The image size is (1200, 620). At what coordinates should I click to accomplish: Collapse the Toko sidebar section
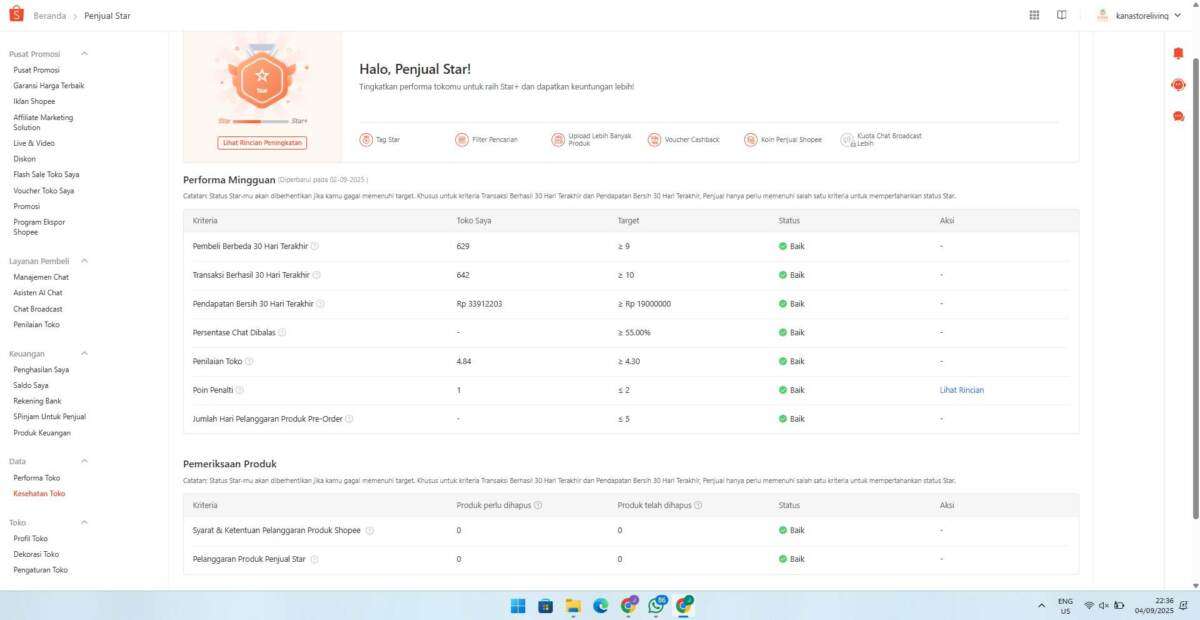point(84,522)
